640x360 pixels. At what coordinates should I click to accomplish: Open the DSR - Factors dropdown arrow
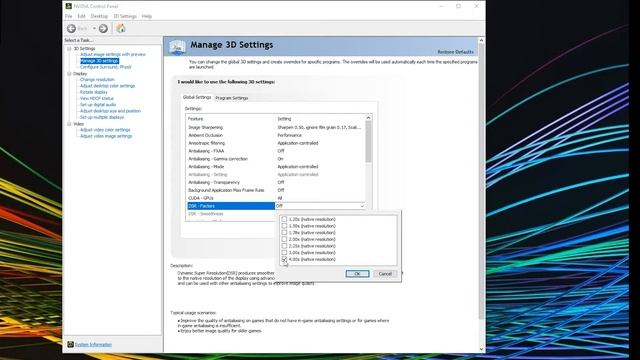tap(362, 206)
